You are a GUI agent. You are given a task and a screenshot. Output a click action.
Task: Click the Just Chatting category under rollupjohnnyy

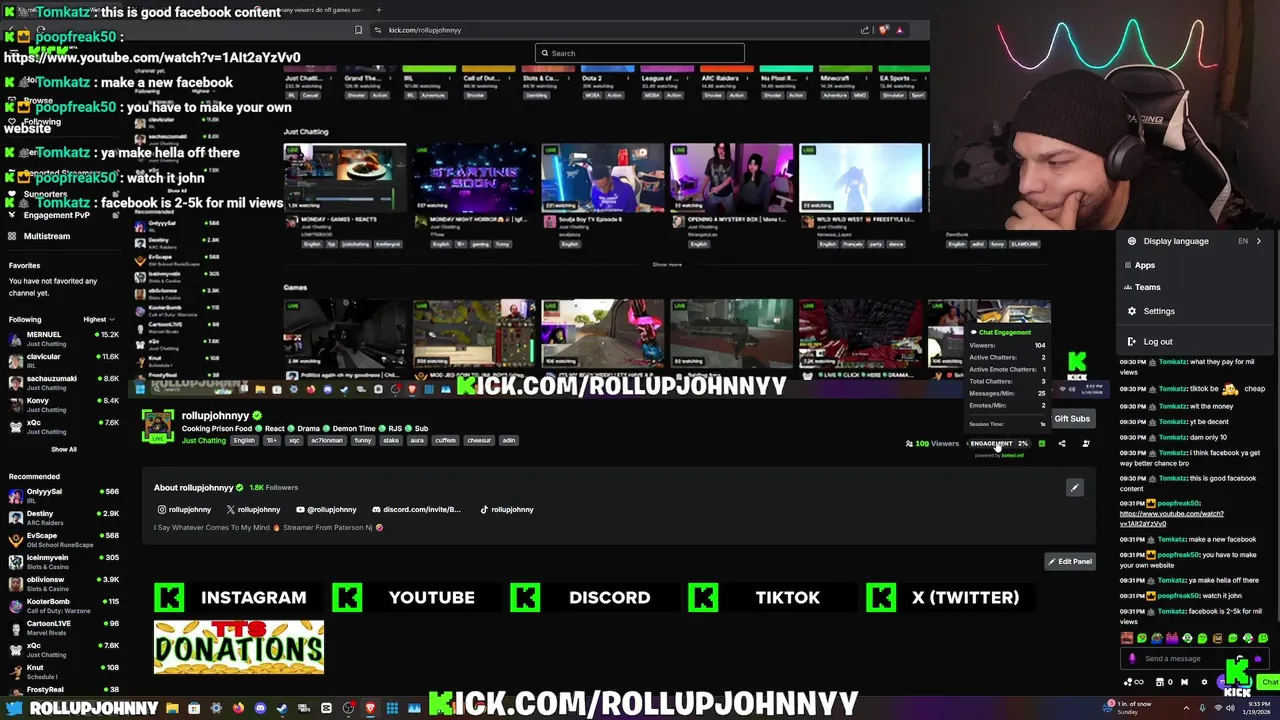coord(203,441)
